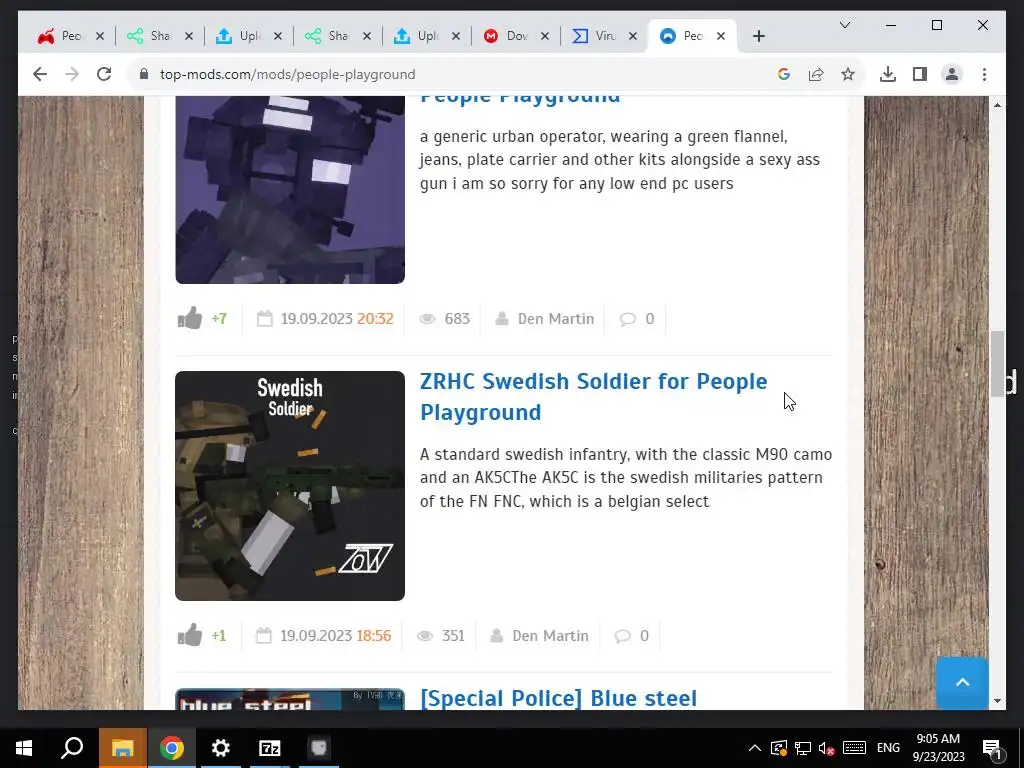Image resolution: width=1024 pixels, height=768 pixels.
Task: Open the Windows Start menu
Action: 24,748
